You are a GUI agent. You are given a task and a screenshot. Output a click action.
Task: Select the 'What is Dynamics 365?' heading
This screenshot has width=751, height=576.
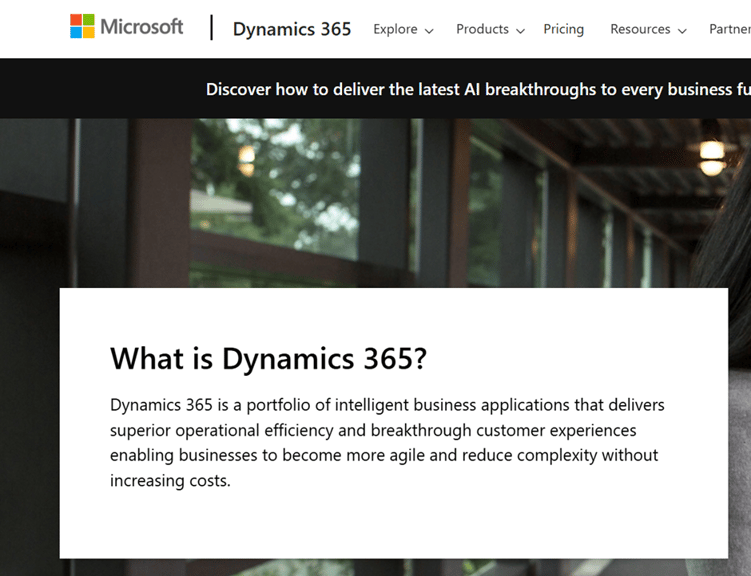click(x=268, y=358)
